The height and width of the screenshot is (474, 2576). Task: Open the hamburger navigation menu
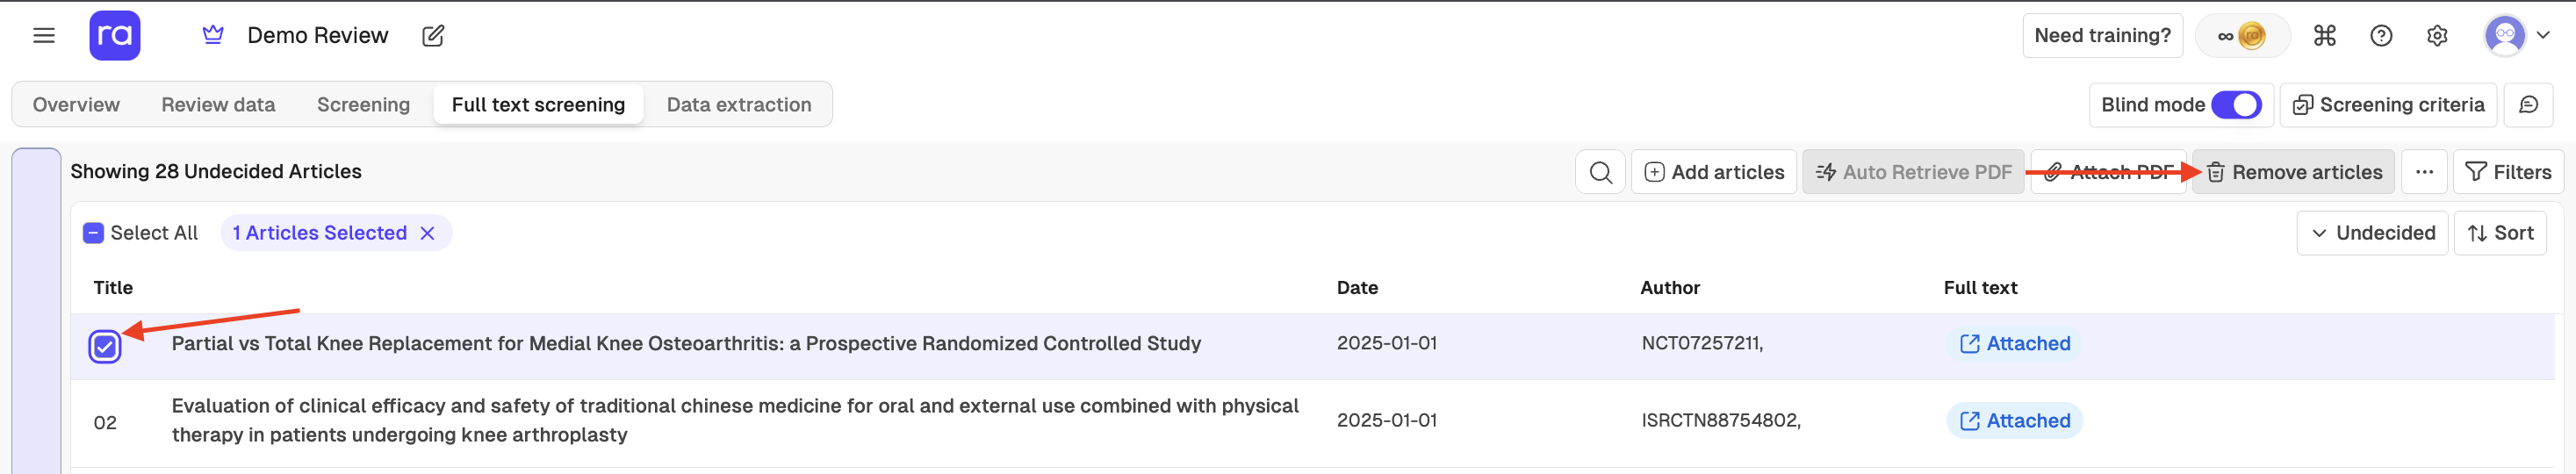click(x=44, y=36)
